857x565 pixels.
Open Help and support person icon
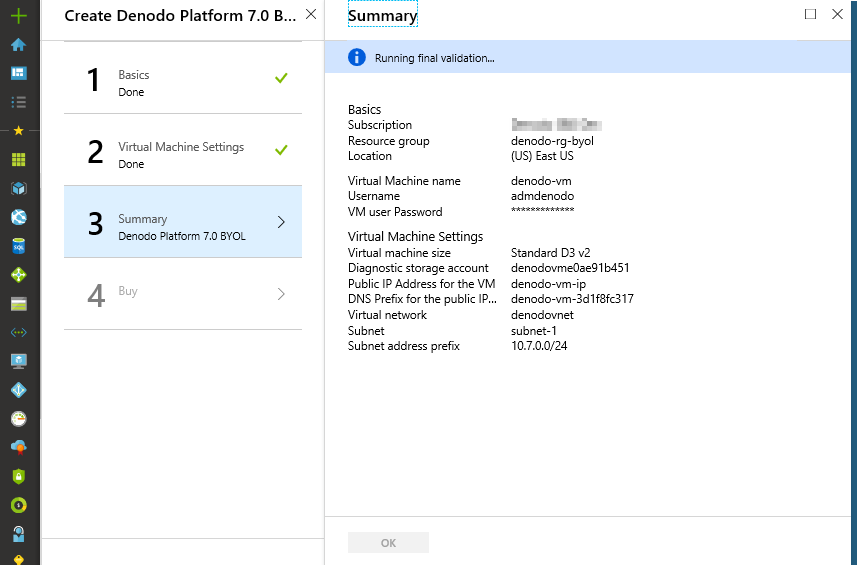[x=19, y=534]
